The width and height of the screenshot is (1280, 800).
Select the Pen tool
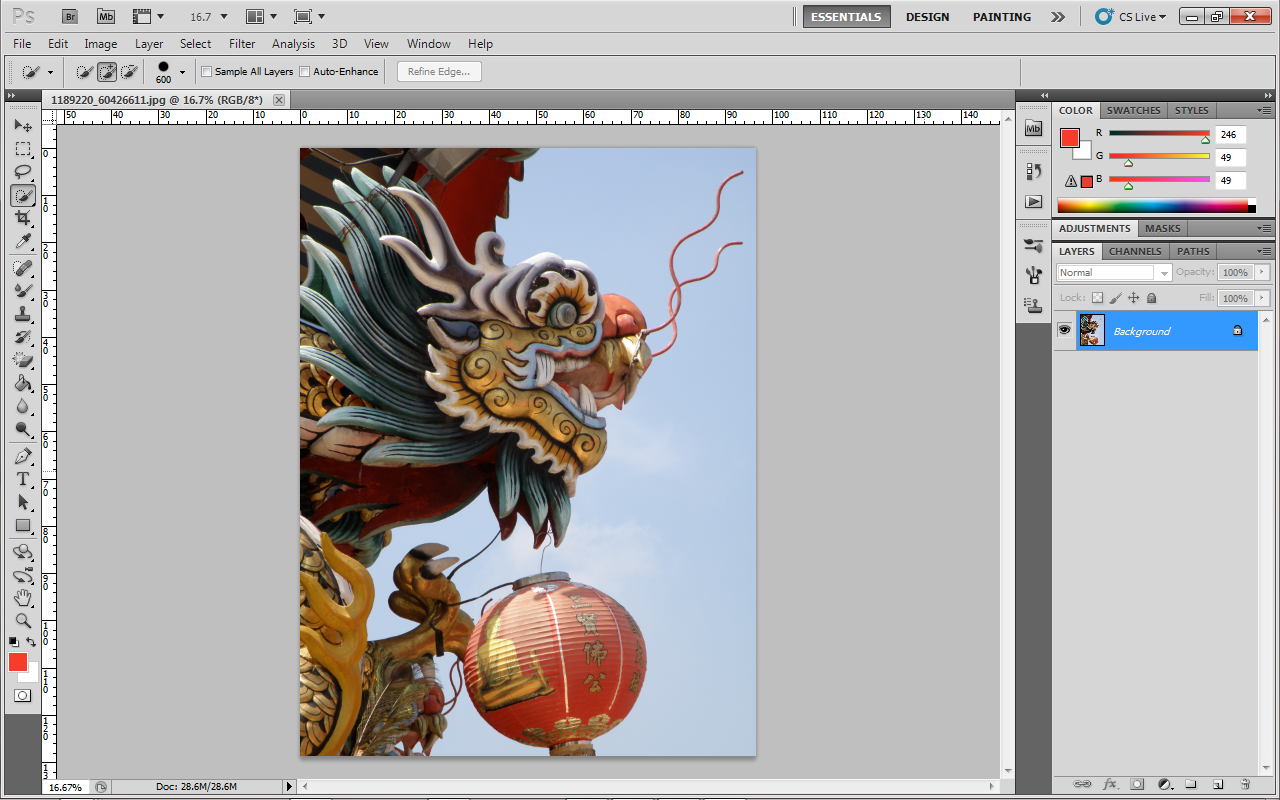pyautogui.click(x=23, y=456)
